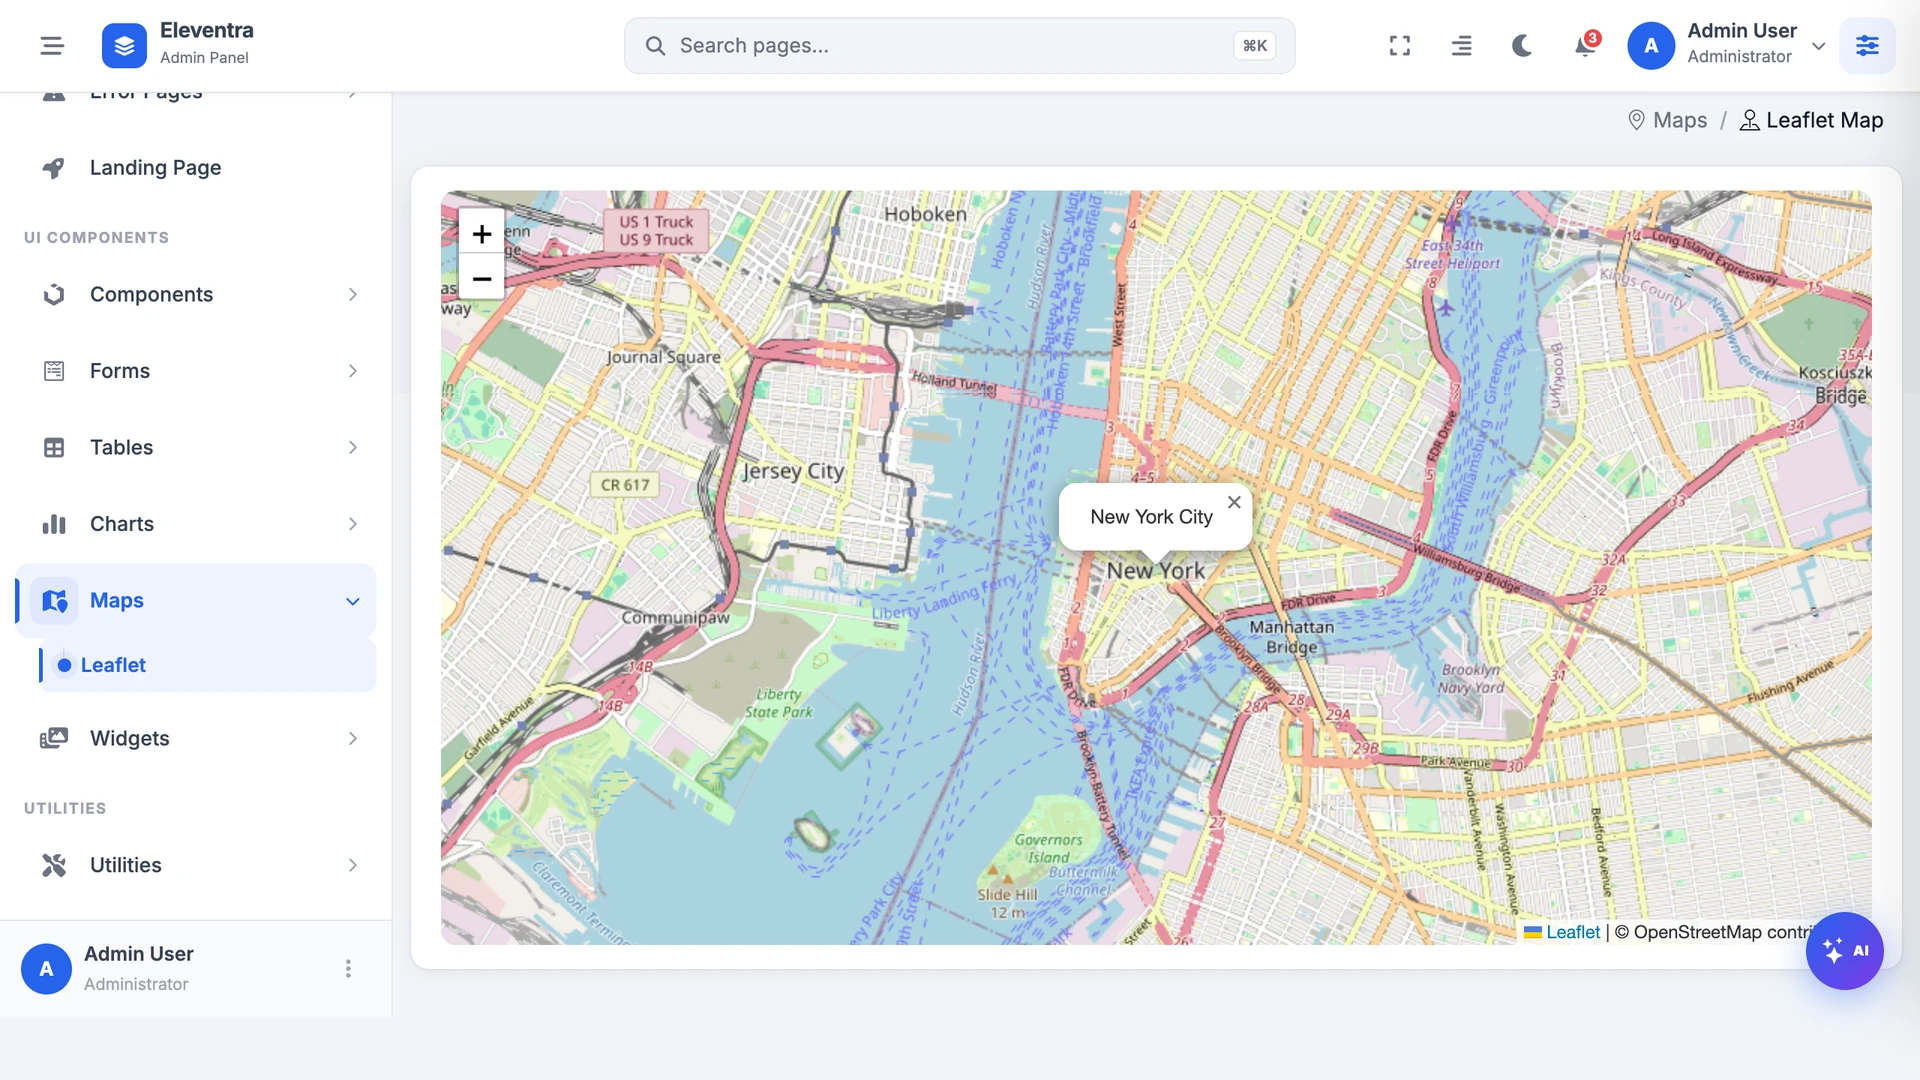Open the theme customizer sliders icon
Image resolution: width=1920 pixels, height=1080 pixels.
coord(1867,45)
